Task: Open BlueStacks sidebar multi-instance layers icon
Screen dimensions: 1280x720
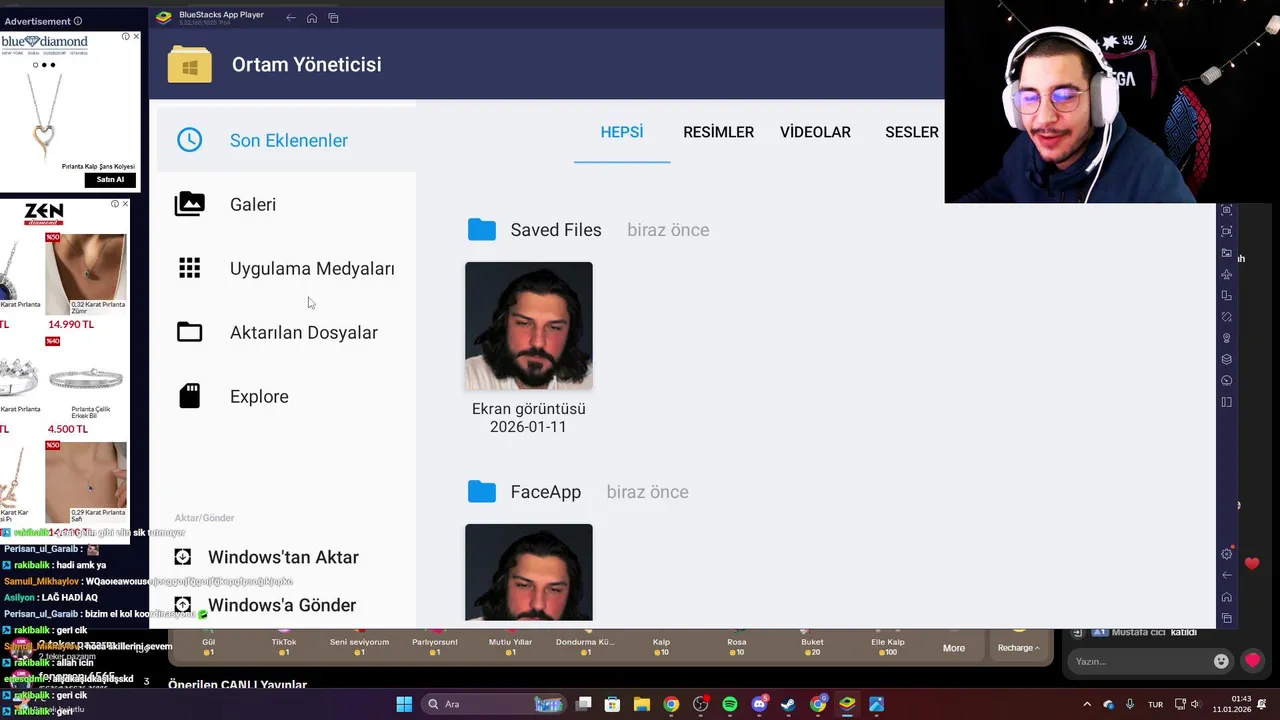Action: click(1227, 359)
